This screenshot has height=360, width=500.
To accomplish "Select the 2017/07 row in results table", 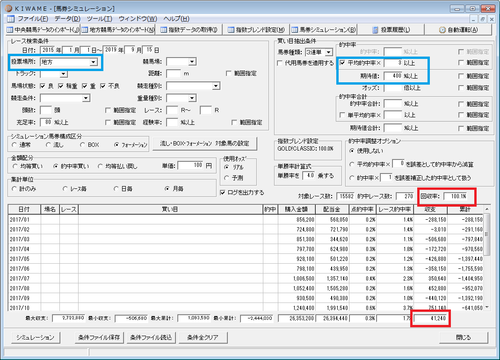I will (x=246, y=278).
